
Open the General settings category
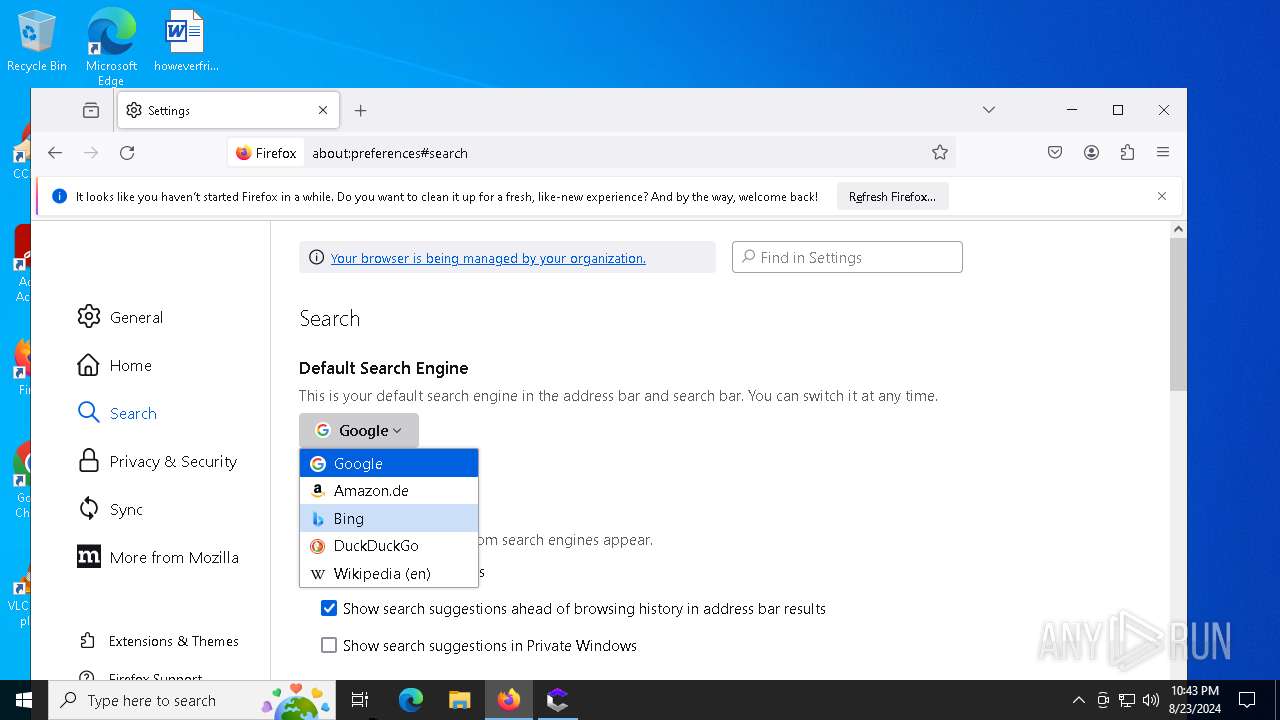click(120, 317)
